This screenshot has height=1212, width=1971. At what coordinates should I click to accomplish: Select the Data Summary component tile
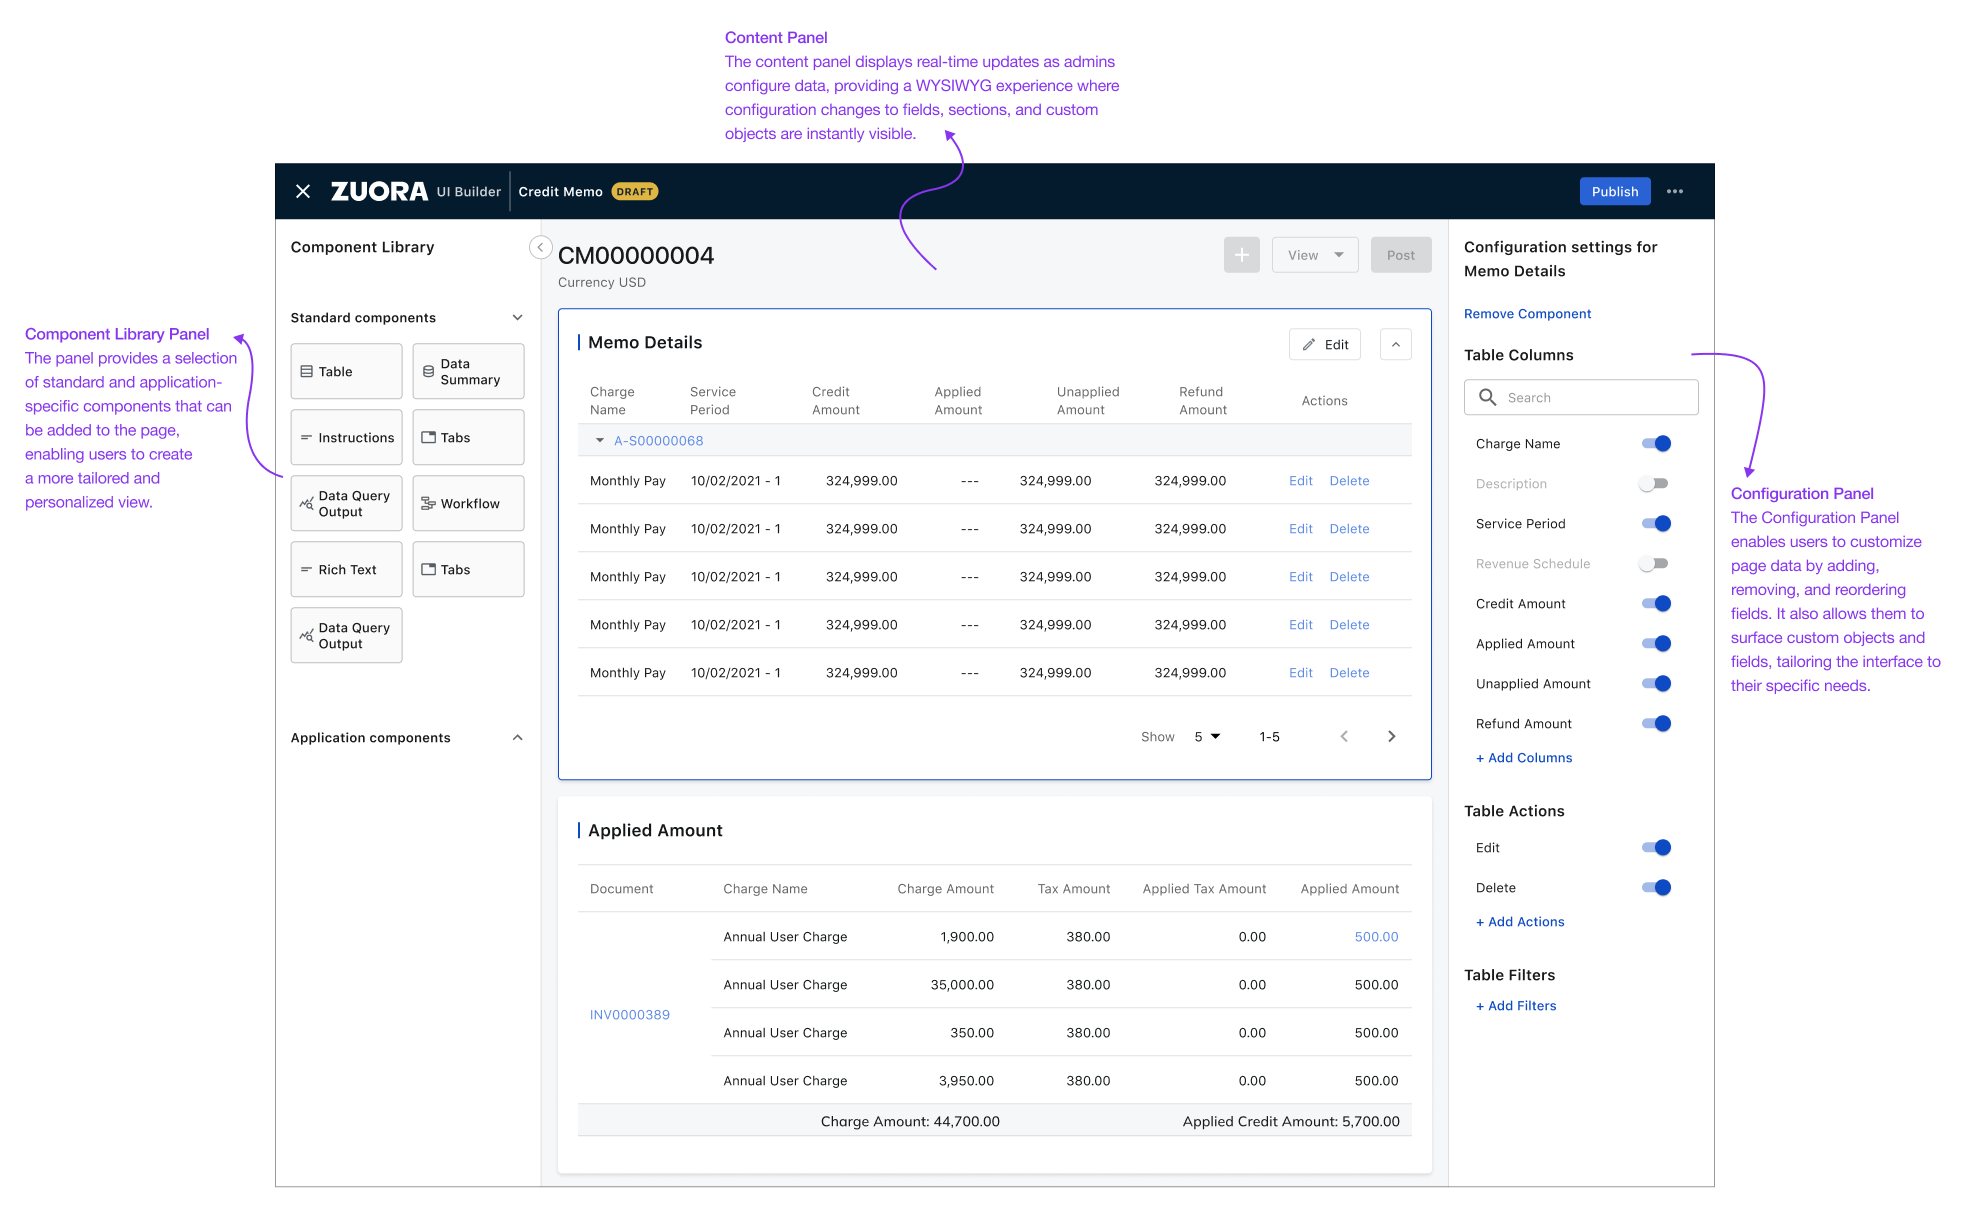[468, 371]
